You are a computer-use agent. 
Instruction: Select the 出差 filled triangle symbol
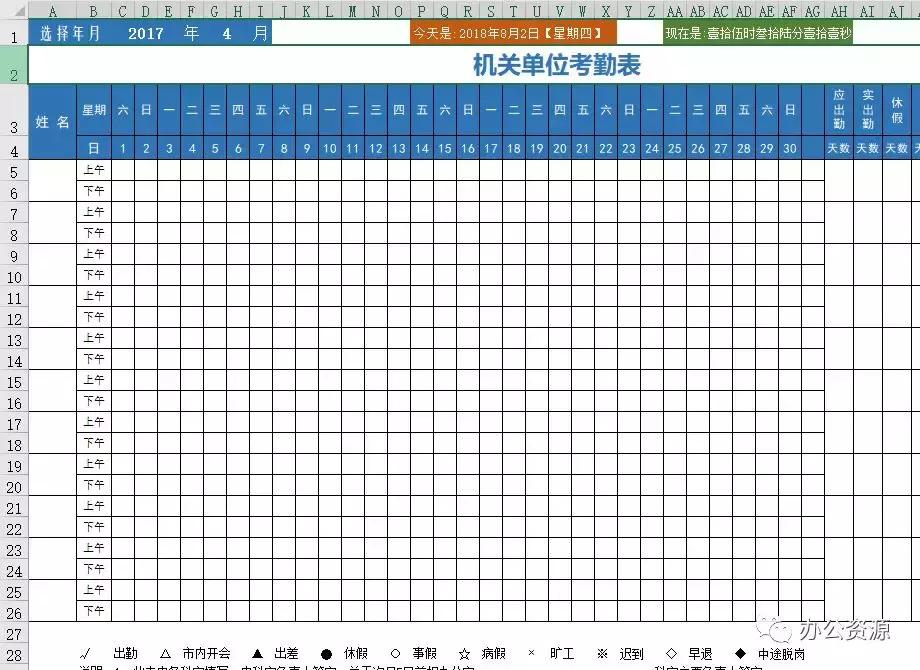256,654
